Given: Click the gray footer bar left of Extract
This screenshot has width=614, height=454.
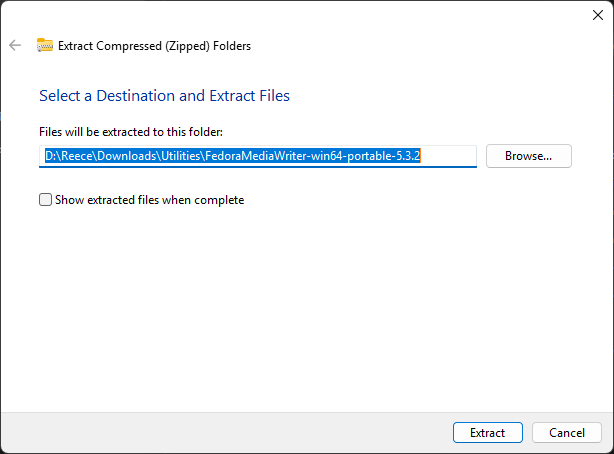Looking at the screenshot, I should click(226, 432).
